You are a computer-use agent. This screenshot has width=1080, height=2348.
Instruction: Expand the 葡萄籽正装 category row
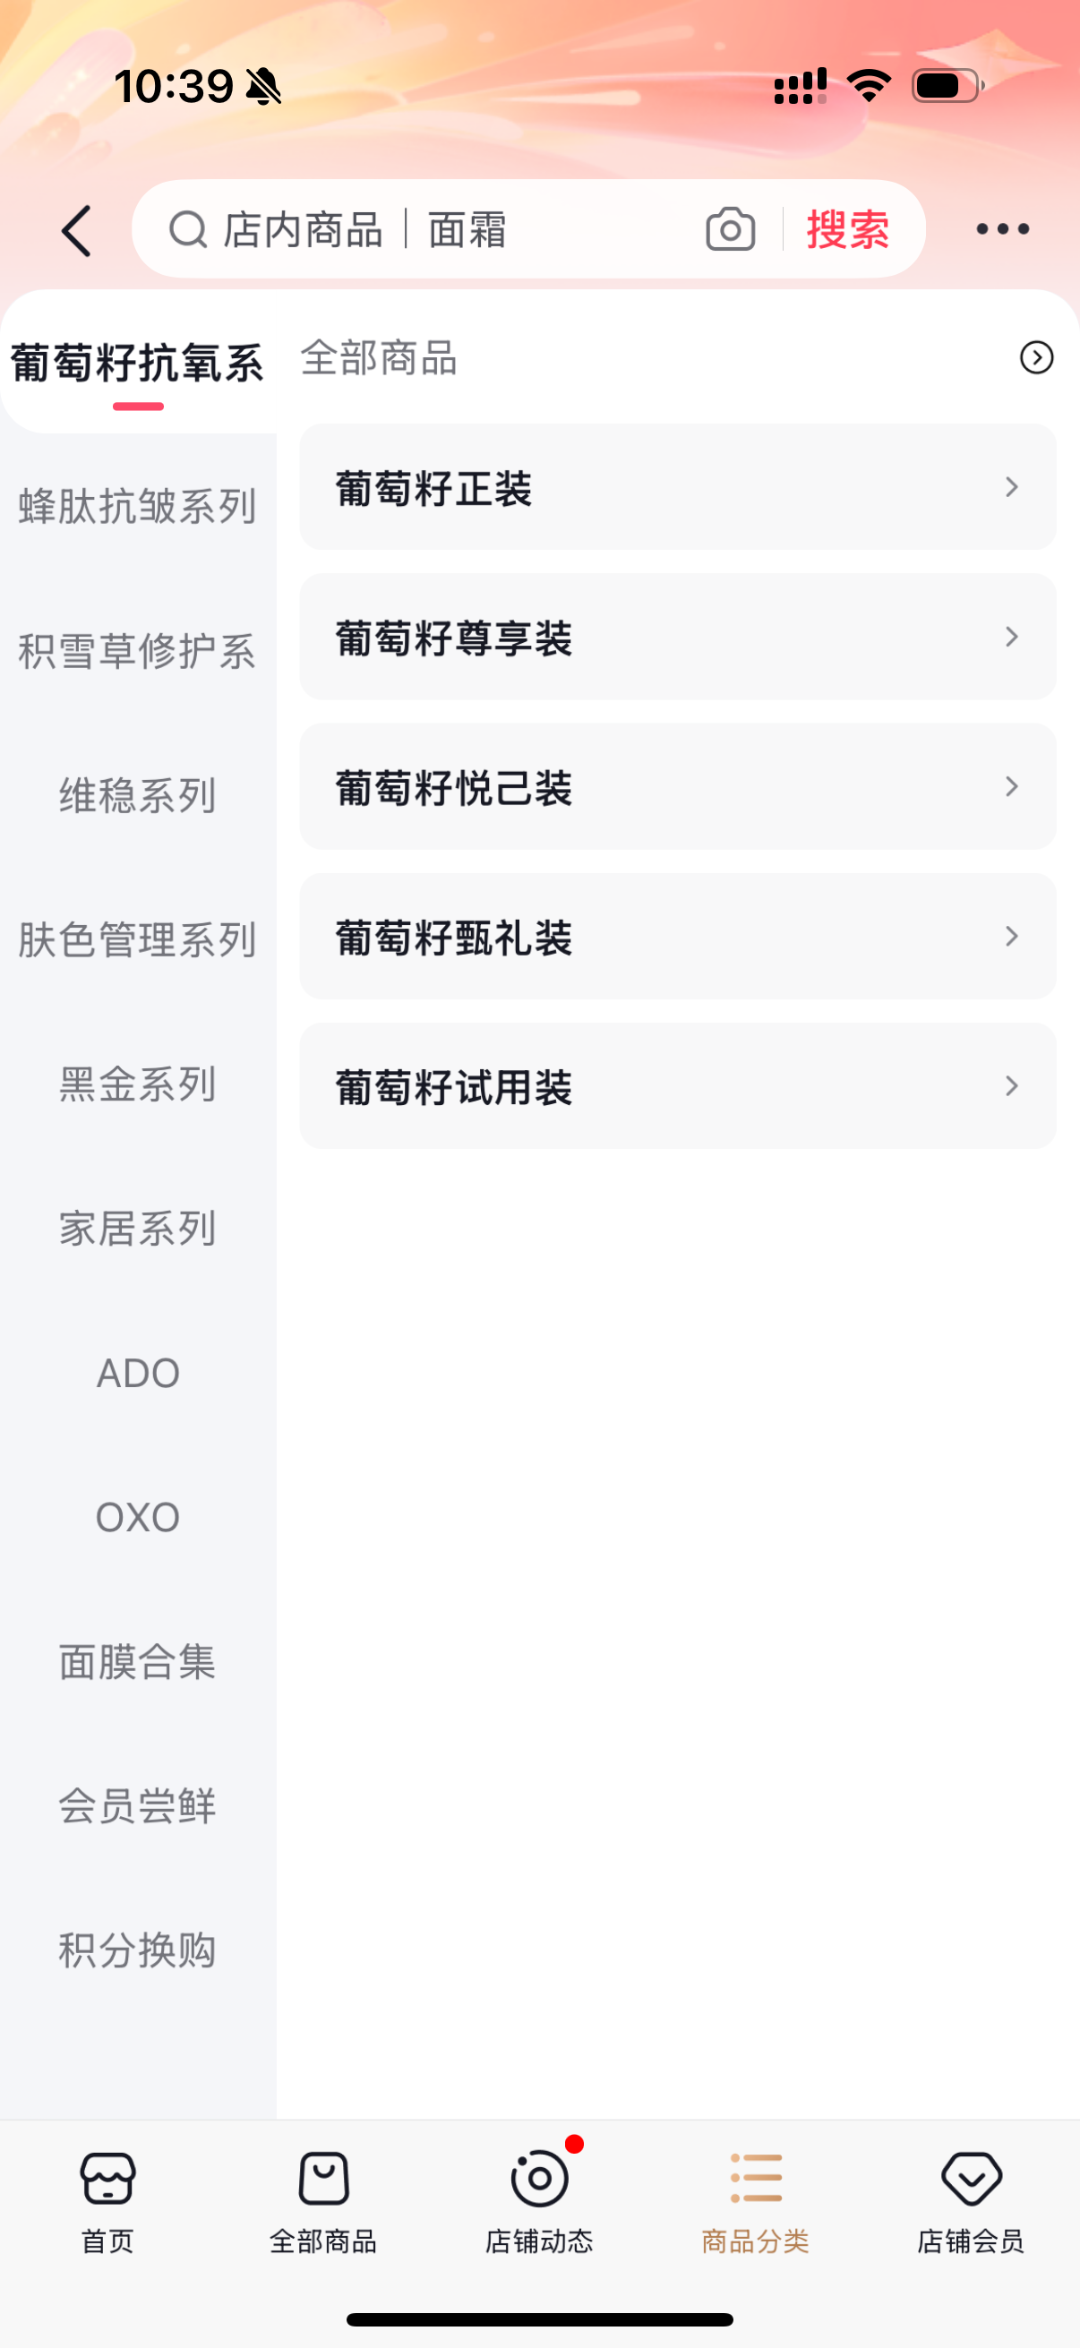pyautogui.click(x=677, y=488)
